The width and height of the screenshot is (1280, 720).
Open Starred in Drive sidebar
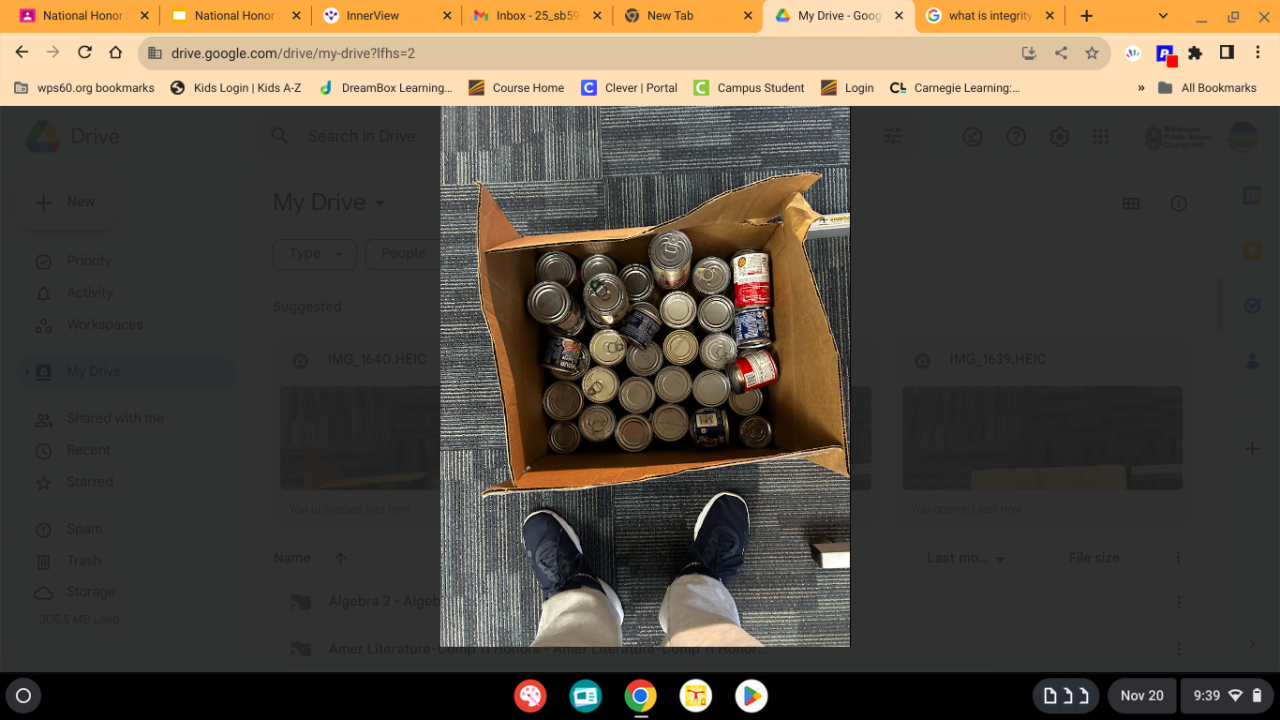[89, 483]
